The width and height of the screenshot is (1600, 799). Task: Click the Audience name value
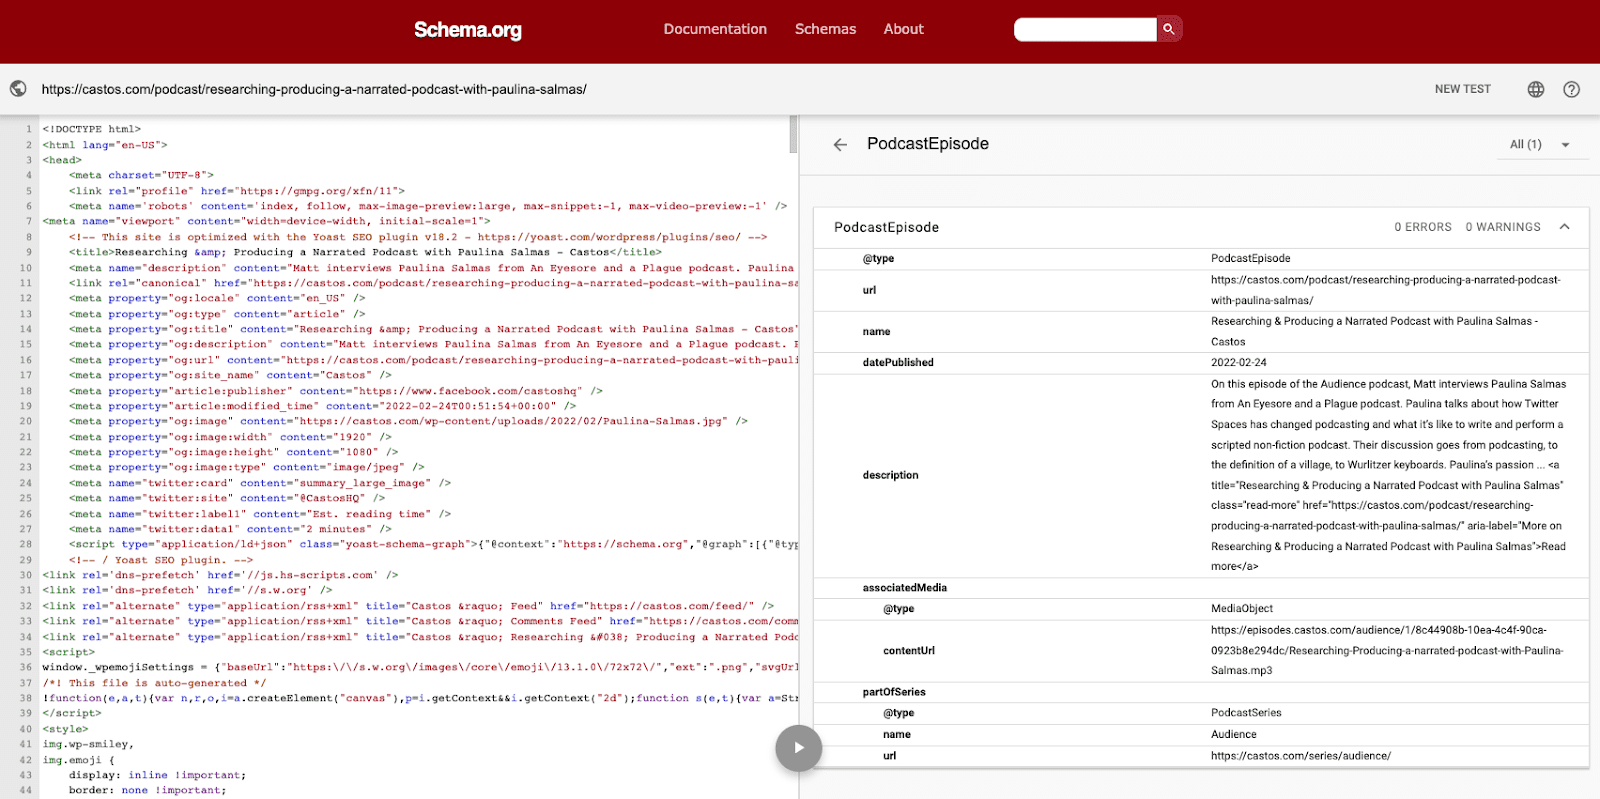pos(1233,734)
